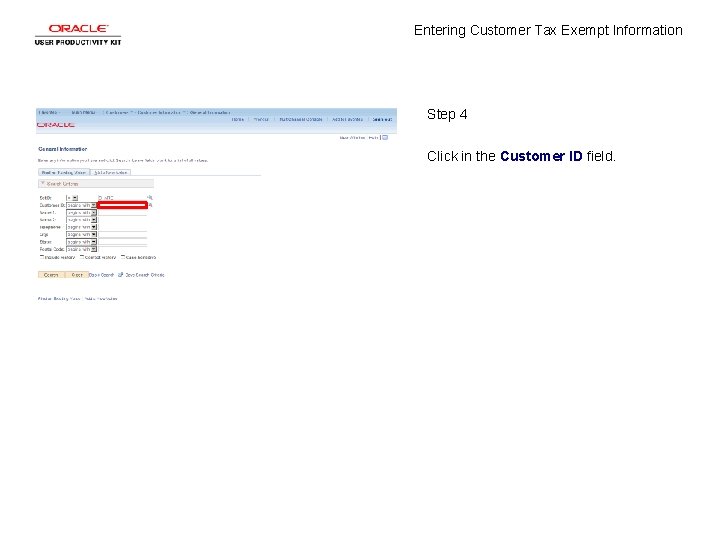Viewport: 720px width, 540px height.
Task: Open the Basic Search link
Action: pyautogui.click(x=101, y=275)
